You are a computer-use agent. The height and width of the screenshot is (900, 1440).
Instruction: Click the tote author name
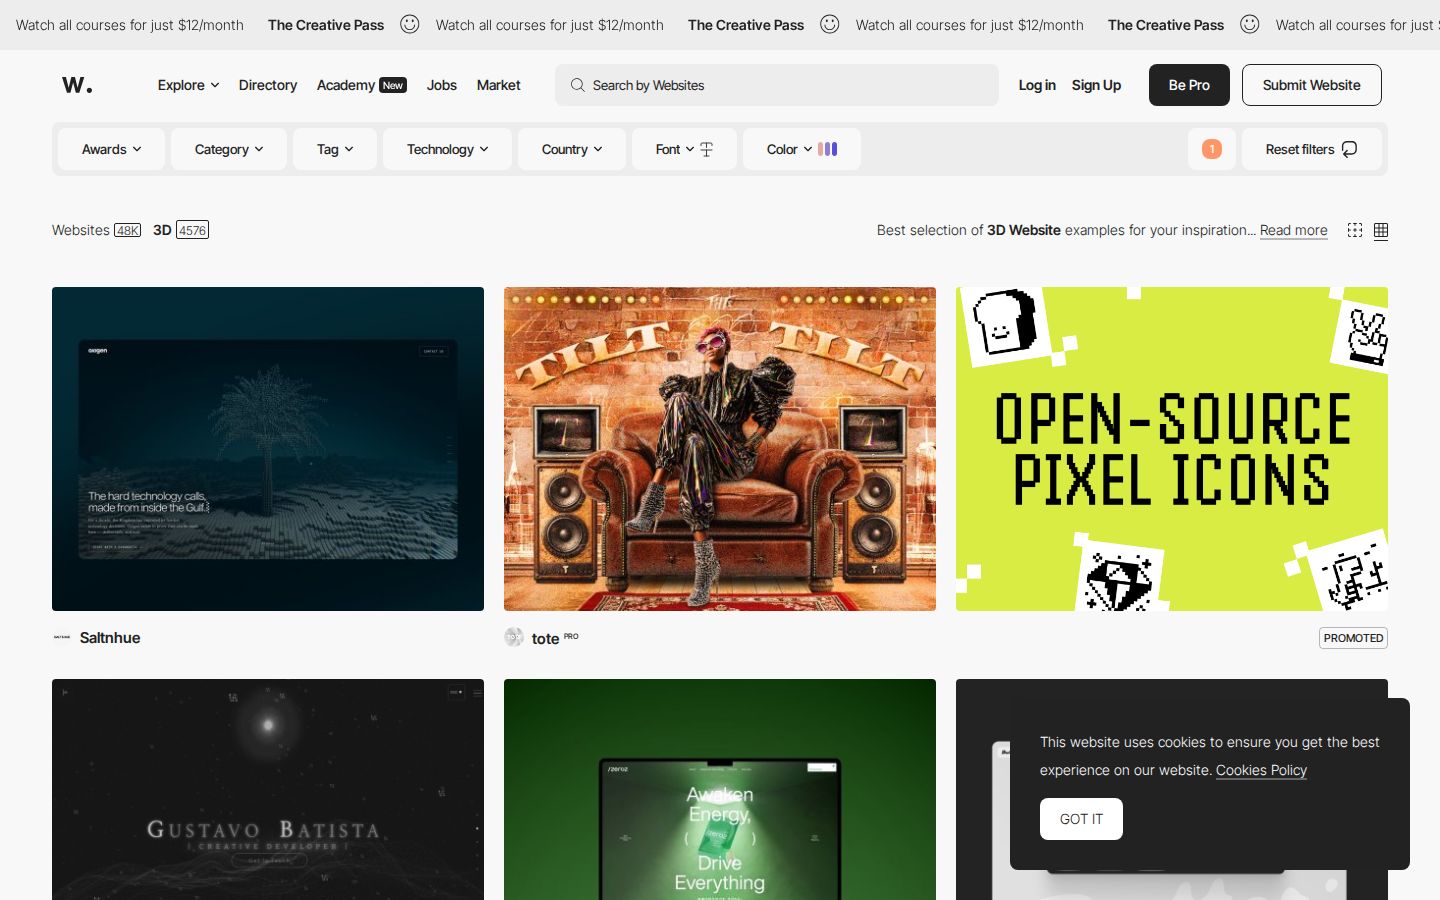point(545,638)
